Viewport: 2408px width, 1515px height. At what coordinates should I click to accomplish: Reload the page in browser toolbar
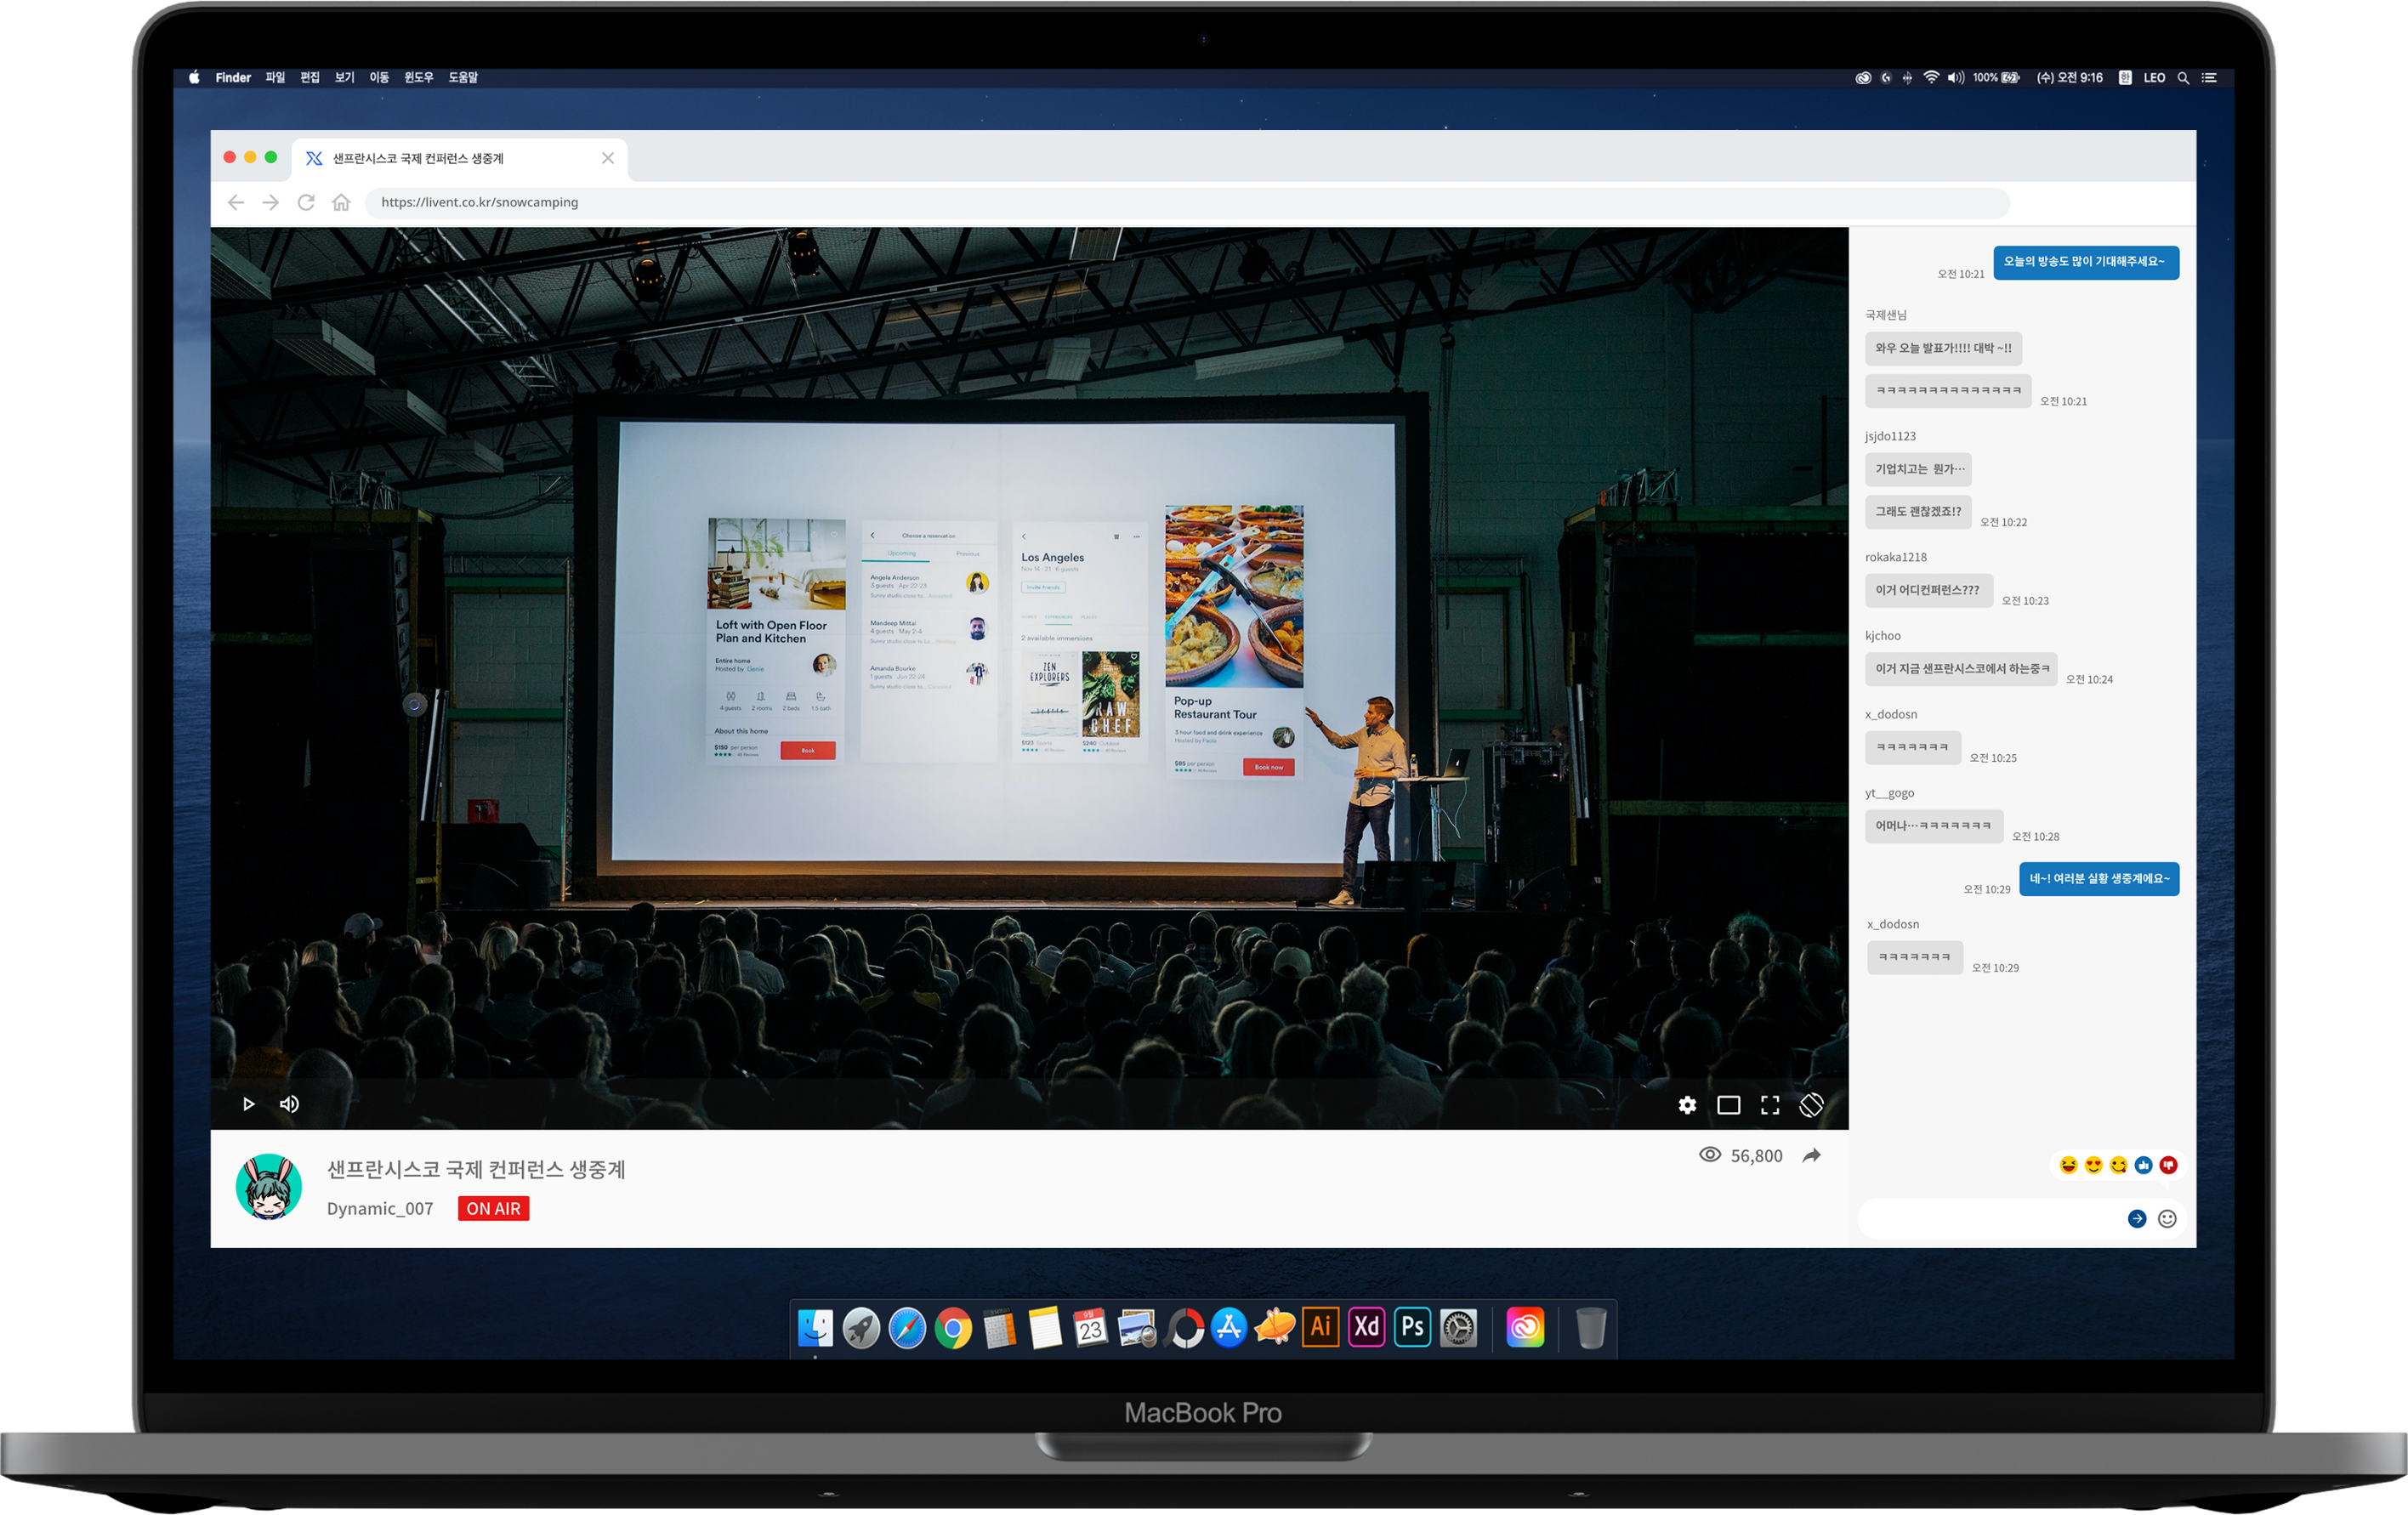point(306,202)
